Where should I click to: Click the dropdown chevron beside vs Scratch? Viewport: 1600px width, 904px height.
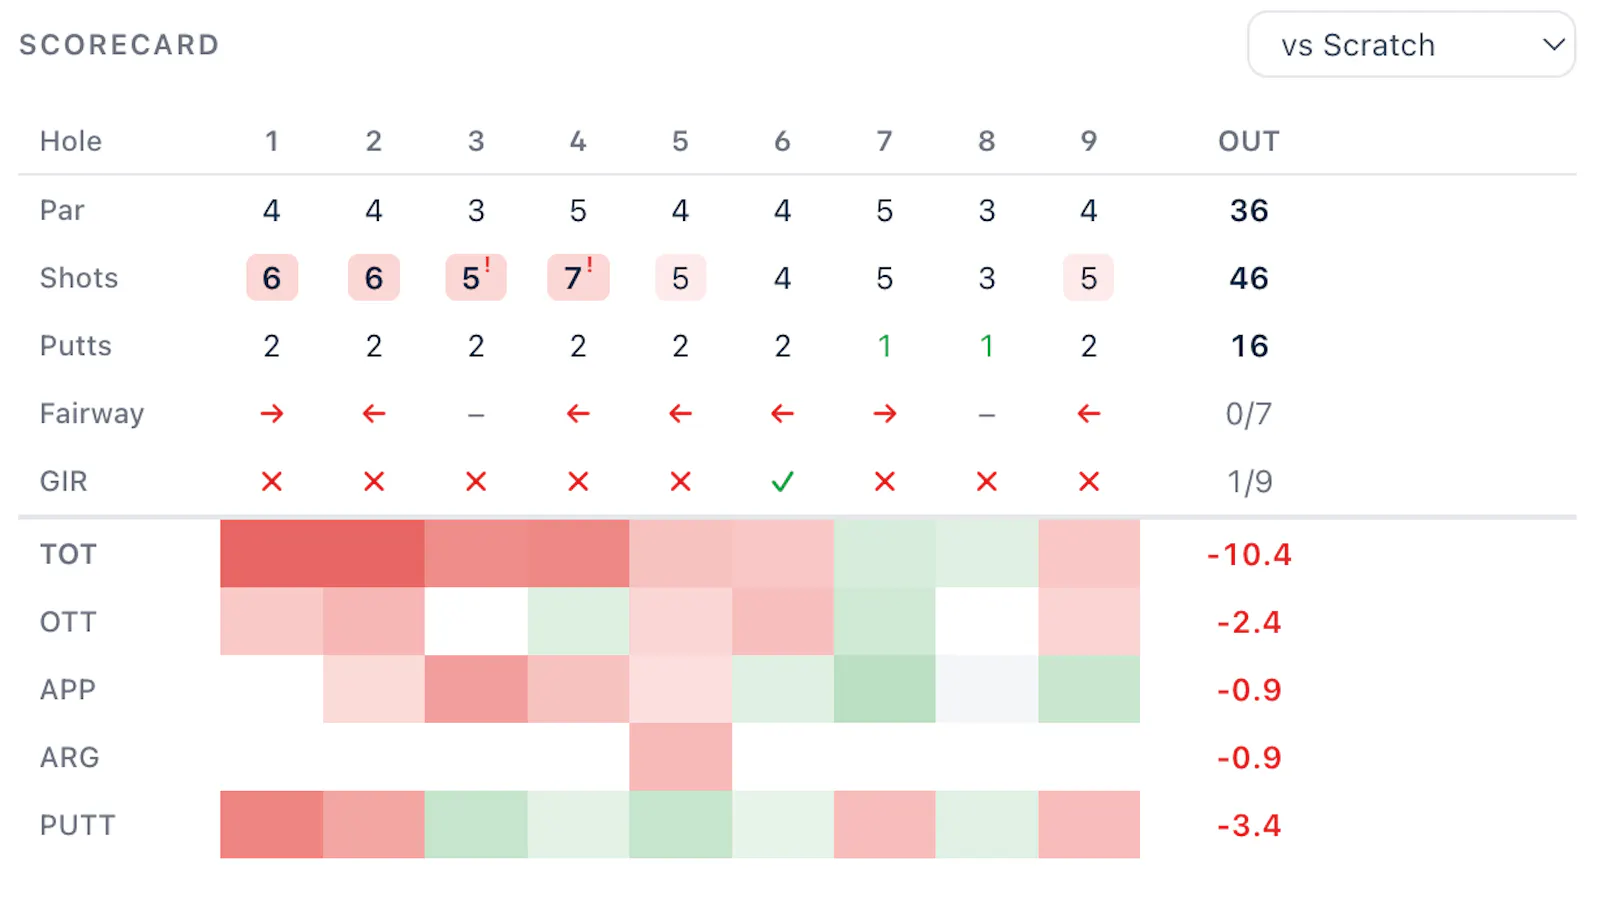(1553, 45)
